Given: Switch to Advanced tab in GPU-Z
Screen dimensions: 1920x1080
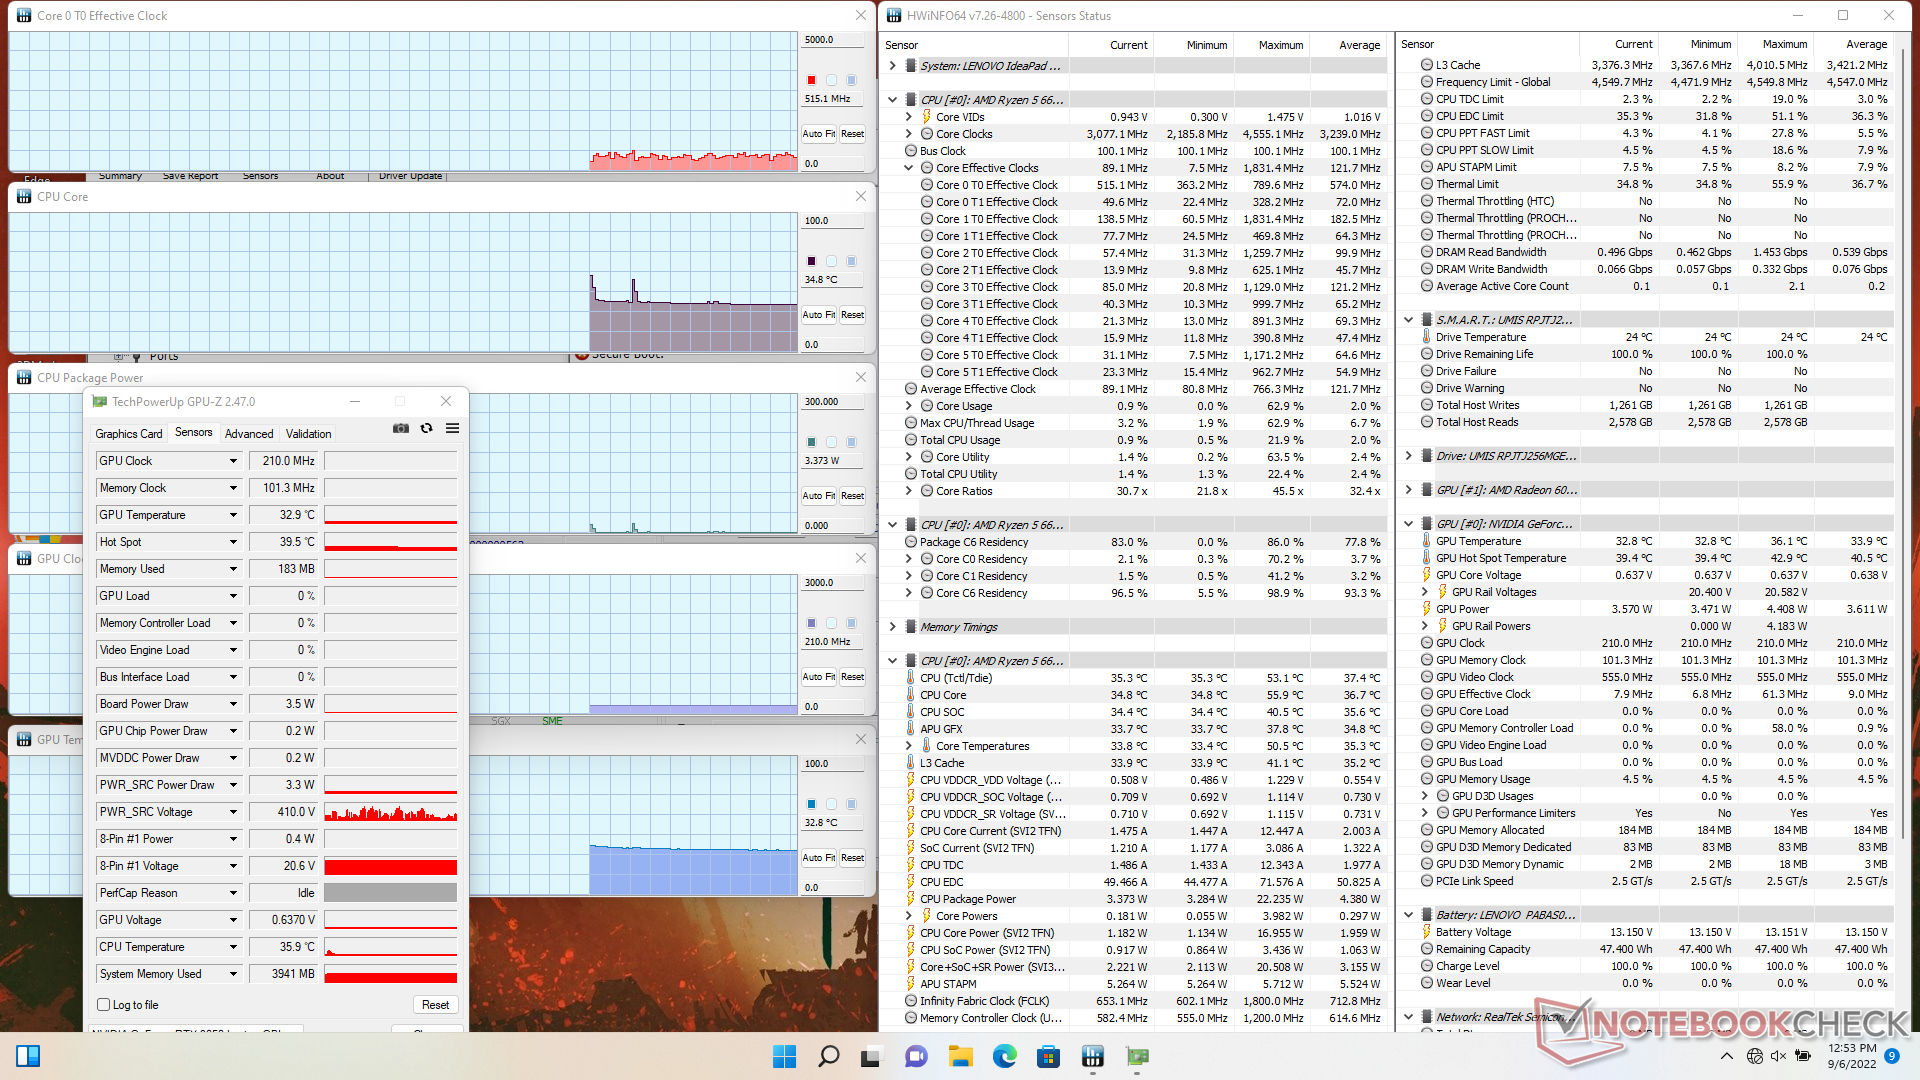Looking at the screenshot, I should (x=249, y=434).
